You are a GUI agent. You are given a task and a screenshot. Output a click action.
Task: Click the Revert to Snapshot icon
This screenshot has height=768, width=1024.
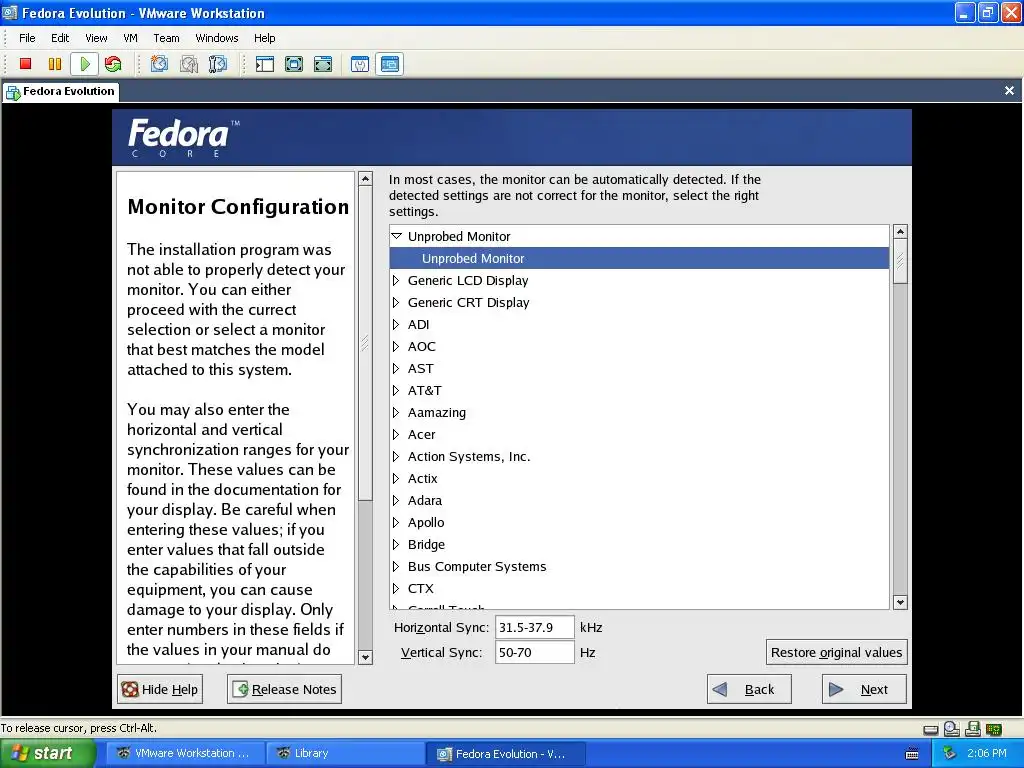(x=189, y=64)
